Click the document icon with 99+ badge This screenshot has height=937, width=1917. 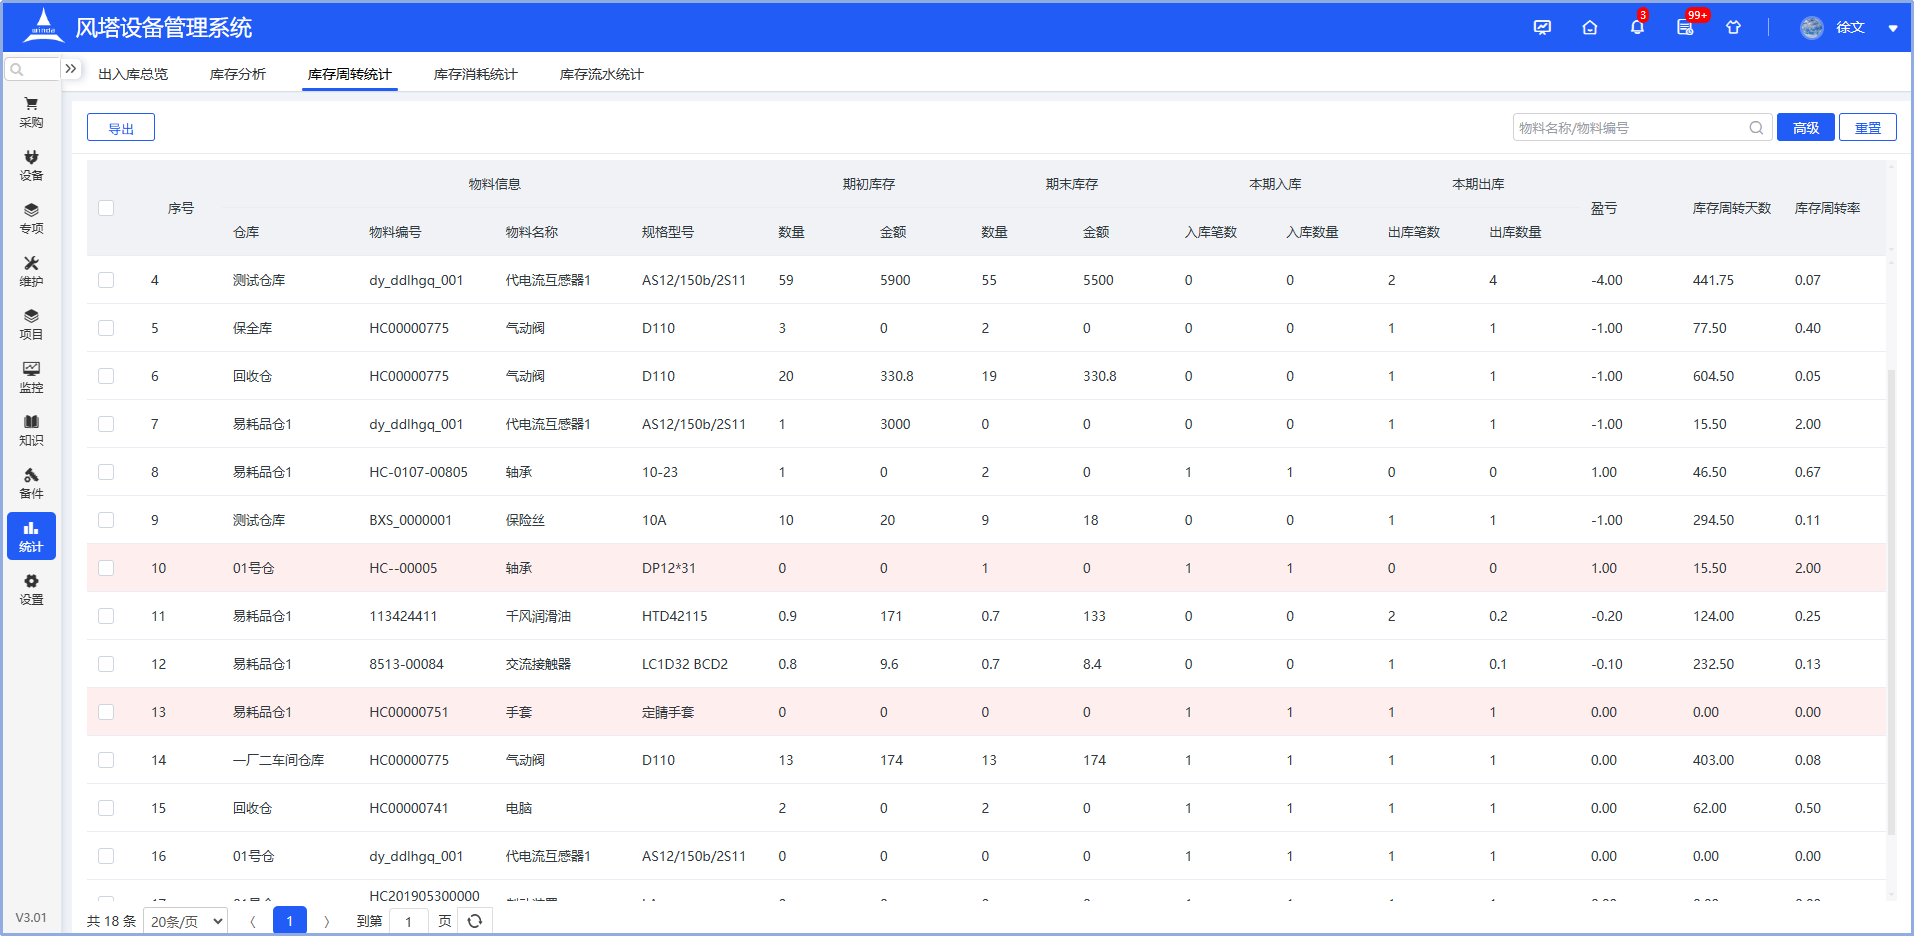coord(1684,27)
